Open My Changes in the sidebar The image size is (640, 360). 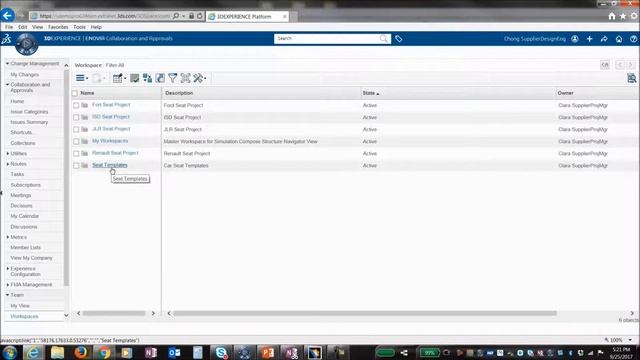pos(24,75)
